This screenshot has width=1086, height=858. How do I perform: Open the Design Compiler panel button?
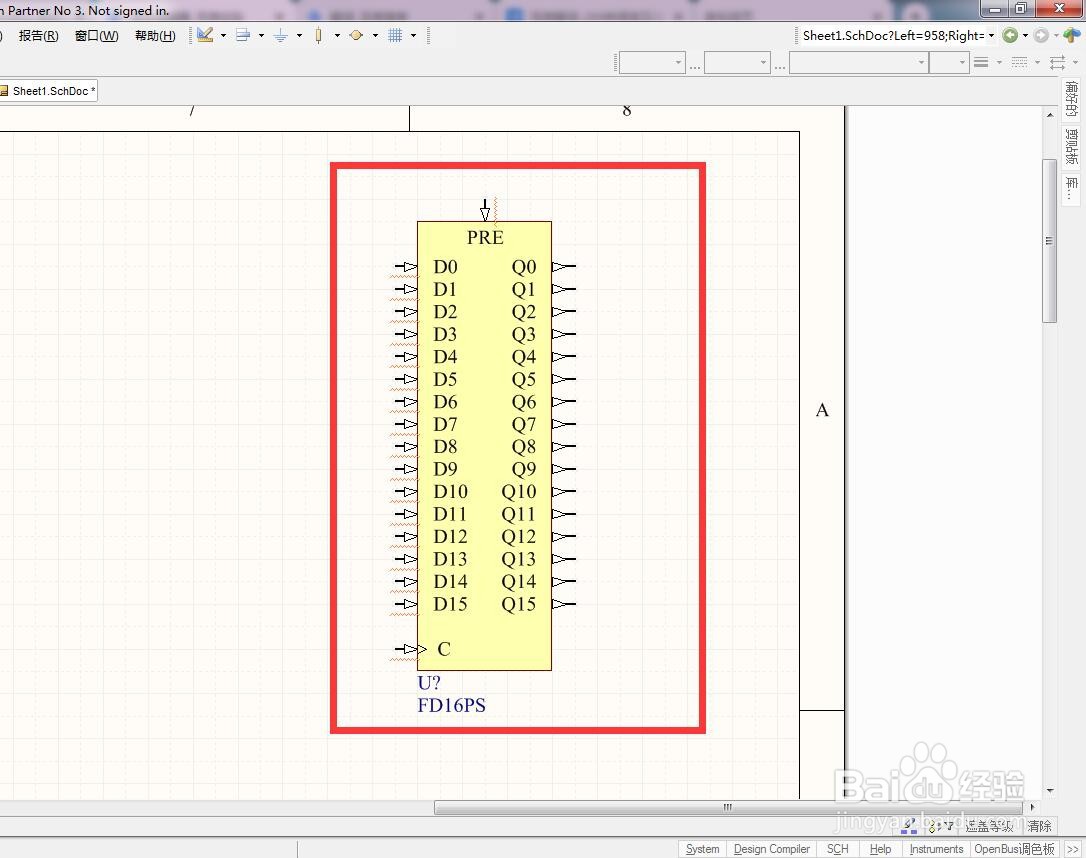(x=772, y=849)
